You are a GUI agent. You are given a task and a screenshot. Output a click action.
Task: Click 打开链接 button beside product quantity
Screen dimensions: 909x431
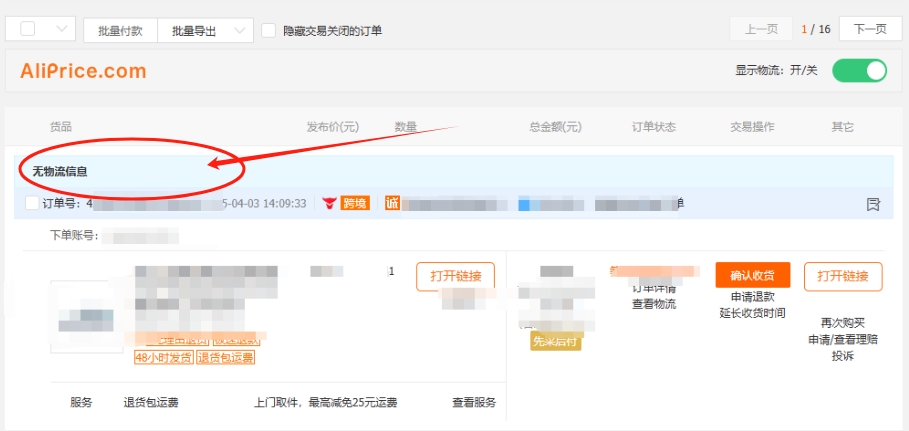(x=456, y=276)
